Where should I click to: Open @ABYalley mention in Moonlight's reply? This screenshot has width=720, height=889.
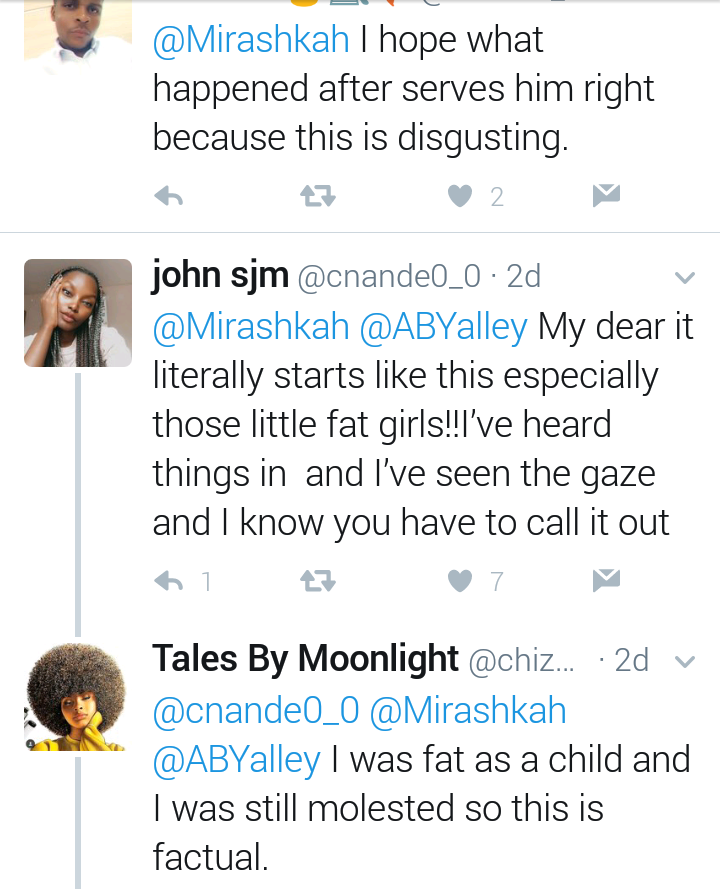[x=236, y=761]
